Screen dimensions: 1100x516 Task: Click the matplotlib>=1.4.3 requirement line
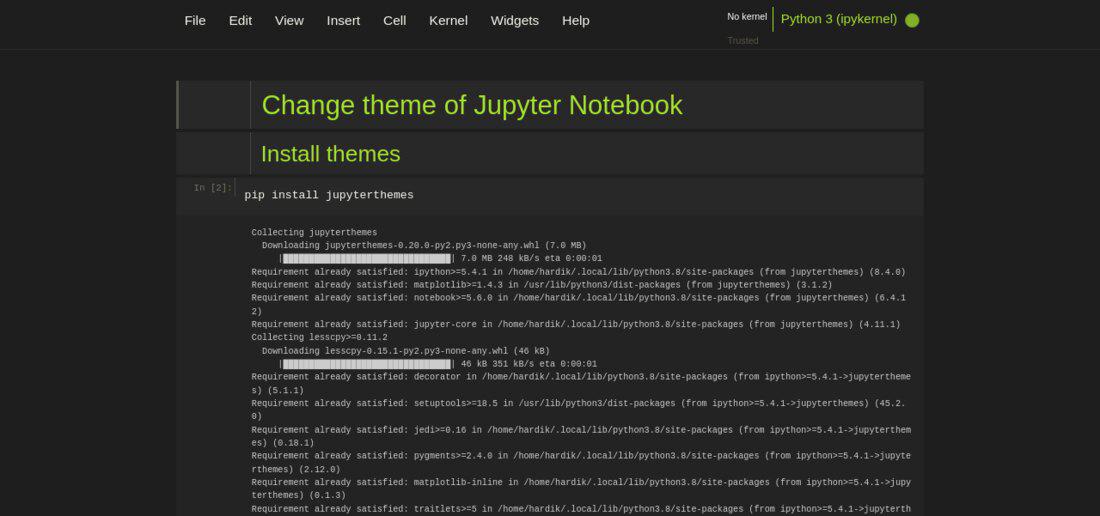[542, 285]
